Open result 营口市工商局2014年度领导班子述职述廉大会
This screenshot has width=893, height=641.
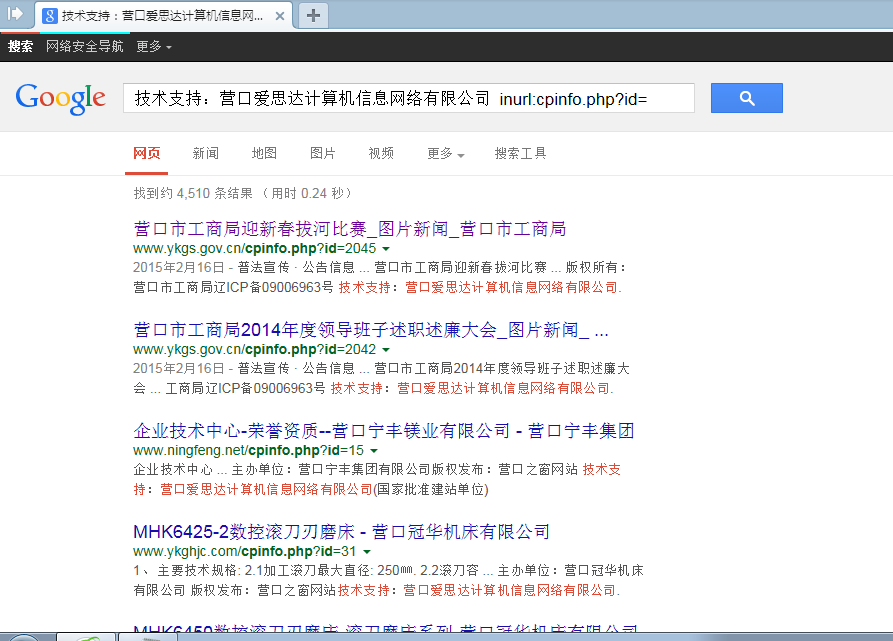pos(371,330)
